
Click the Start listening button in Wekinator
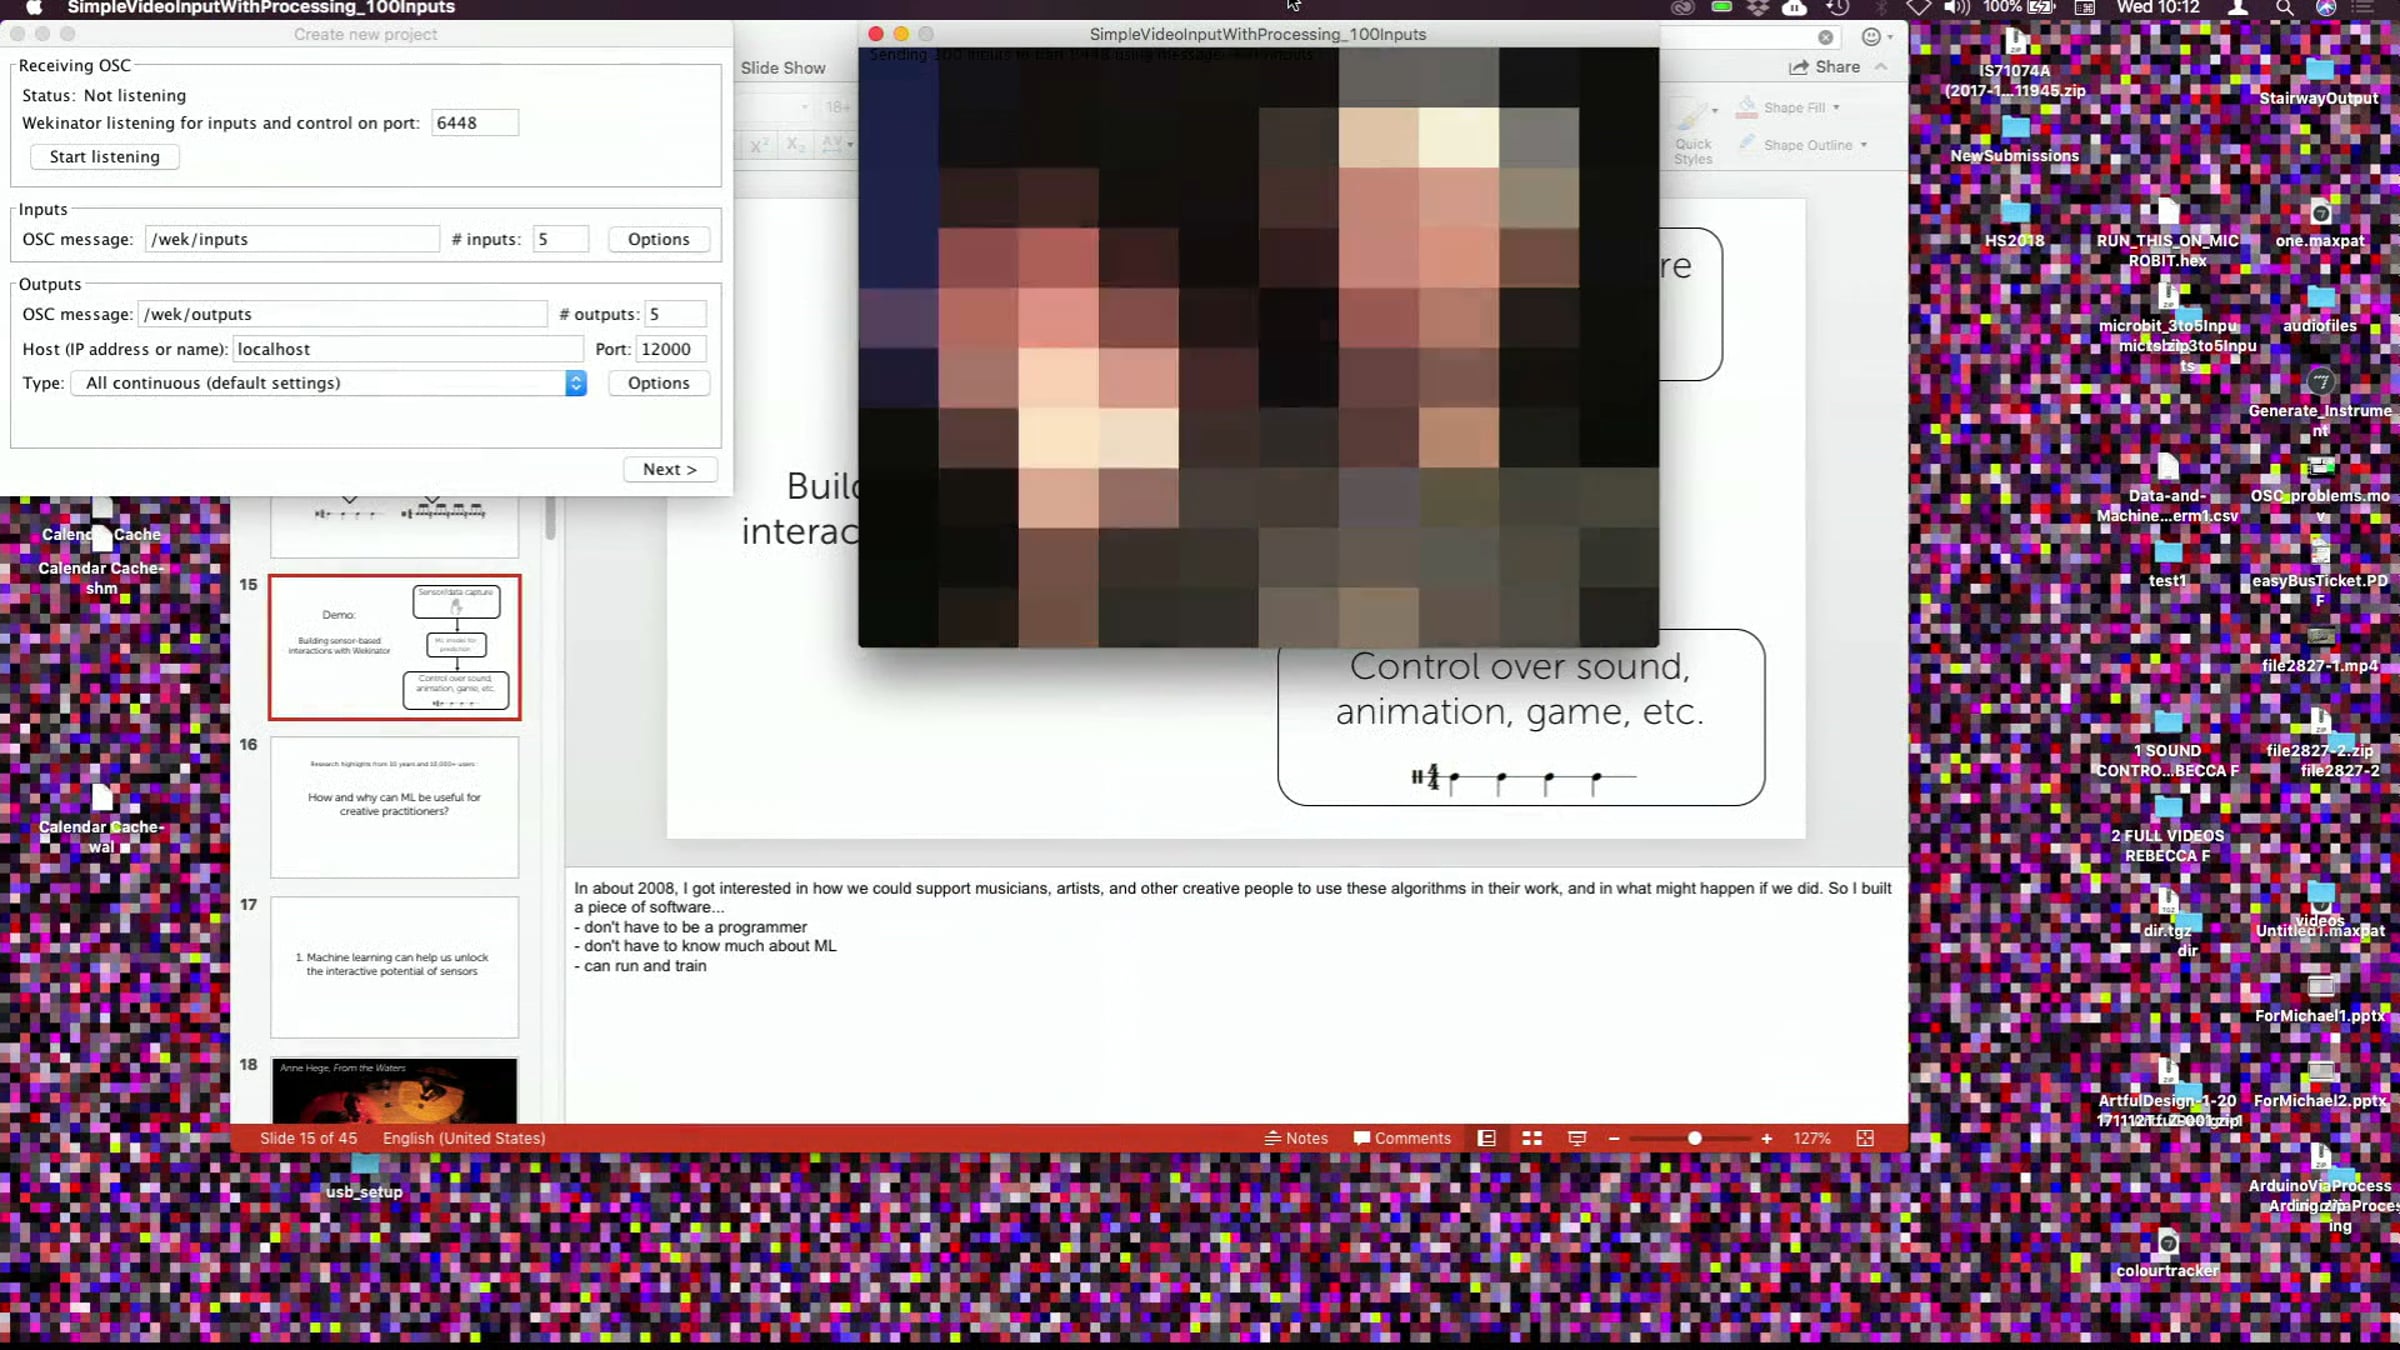click(104, 157)
